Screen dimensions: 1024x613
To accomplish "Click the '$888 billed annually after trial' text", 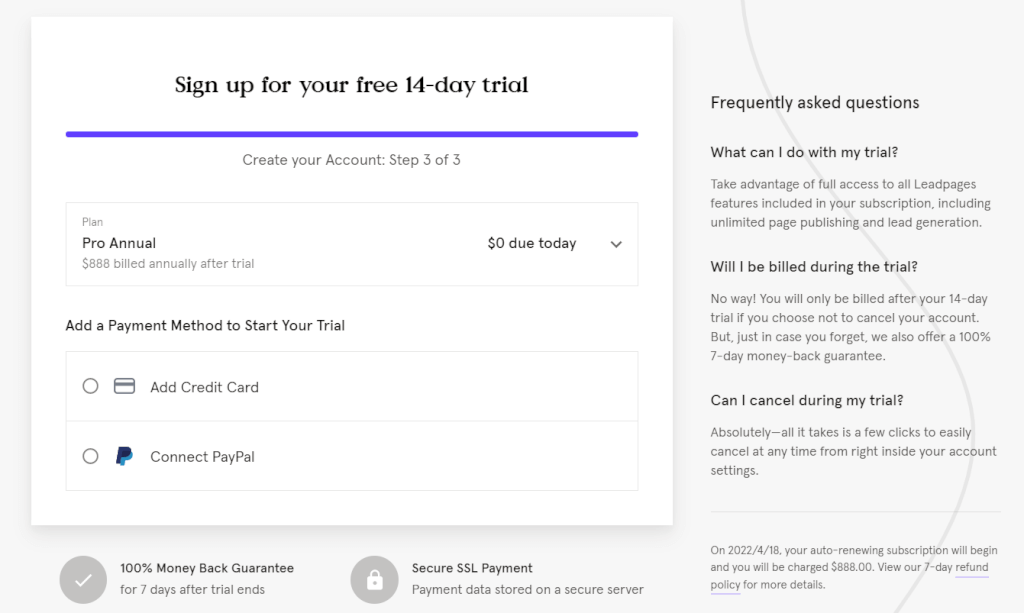I will point(168,264).
